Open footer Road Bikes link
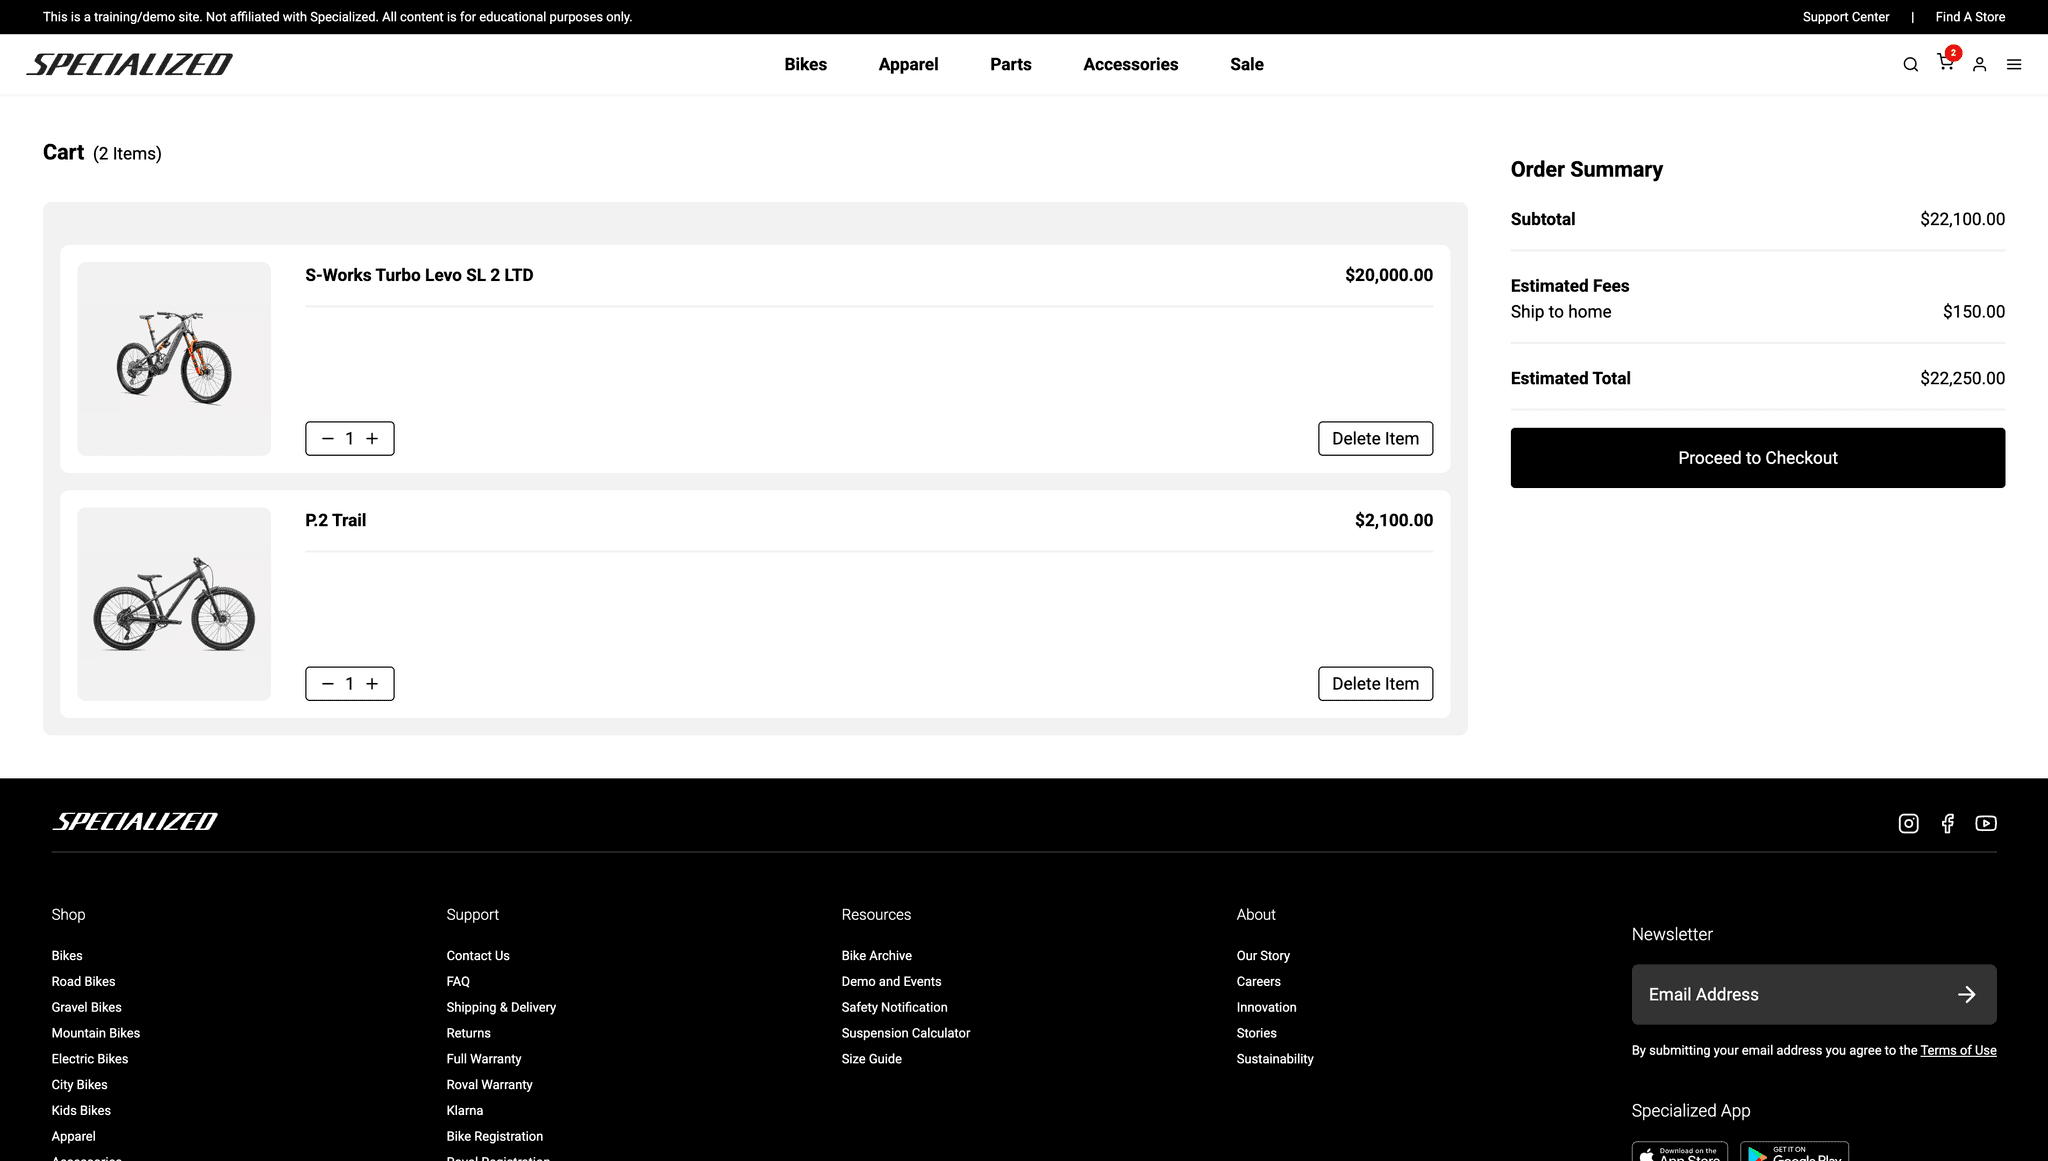Image resolution: width=2048 pixels, height=1161 pixels. click(x=83, y=982)
